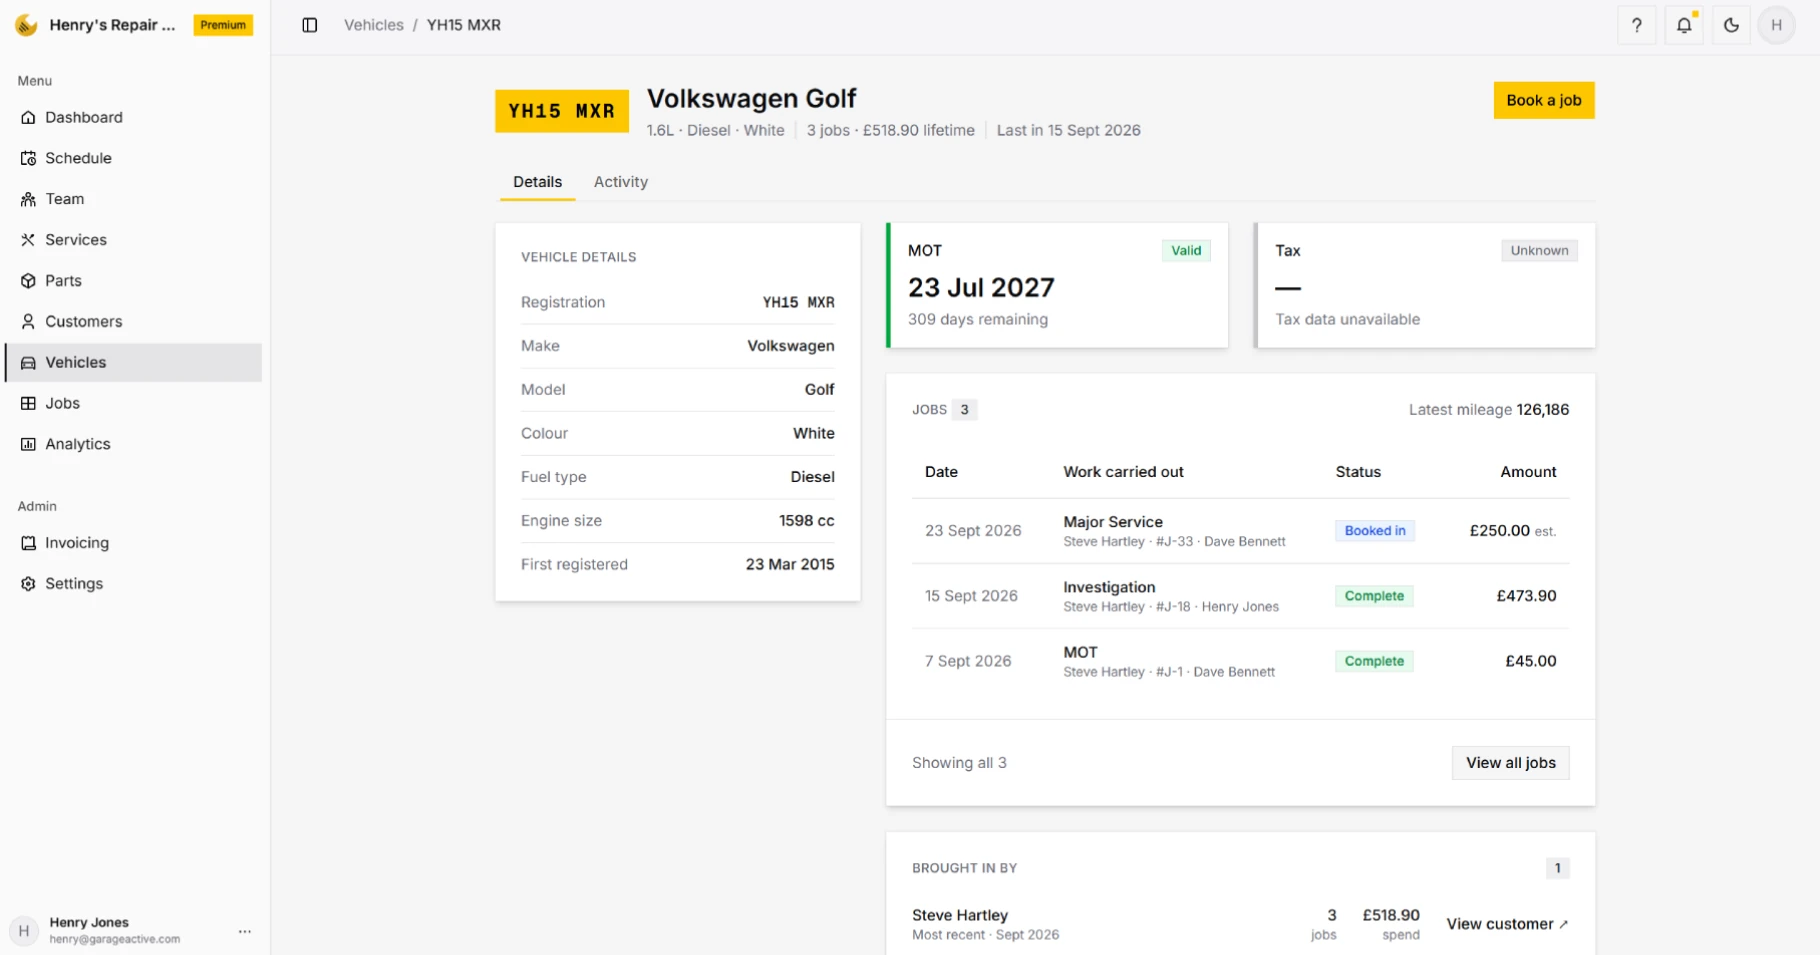This screenshot has height=955, width=1820.
Task: Click Complete badge on MOT job row
Action: click(1374, 661)
